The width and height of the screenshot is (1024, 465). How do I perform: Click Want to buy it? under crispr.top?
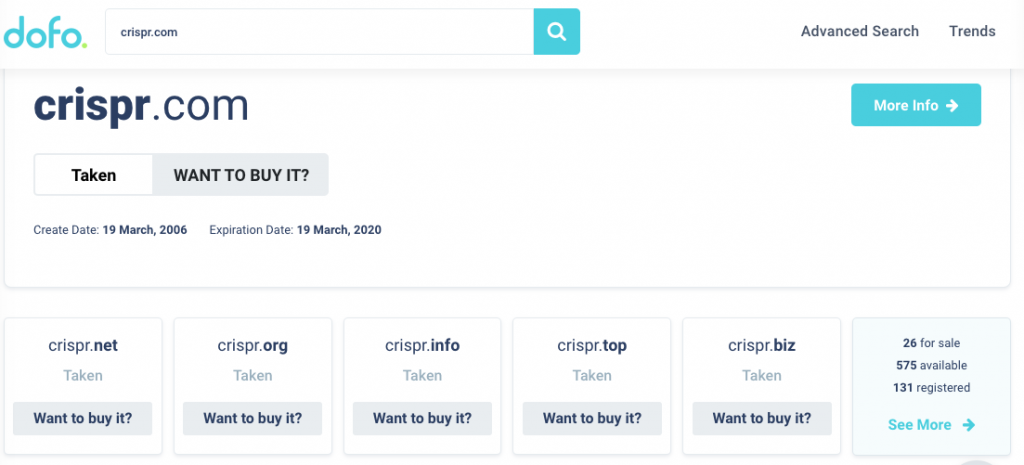point(592,418)
